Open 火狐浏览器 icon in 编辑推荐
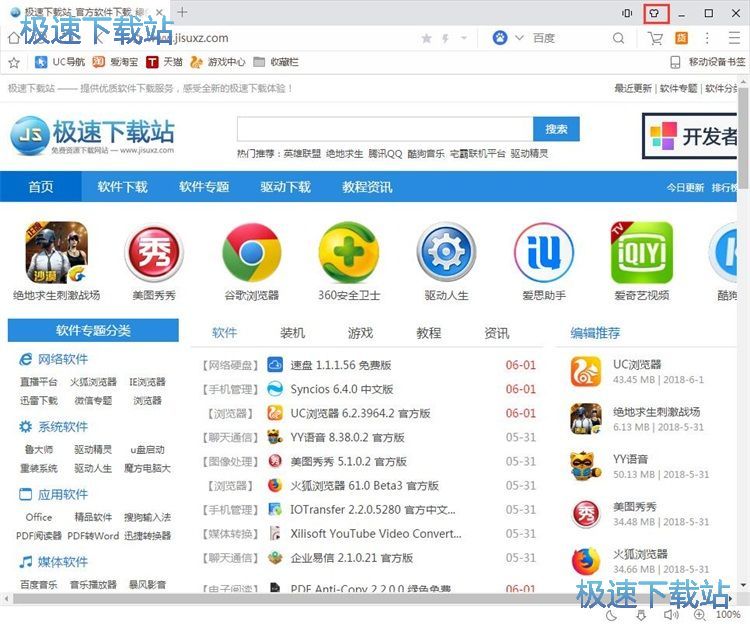This screenshot has height=624, width=750. pos(585,561)
